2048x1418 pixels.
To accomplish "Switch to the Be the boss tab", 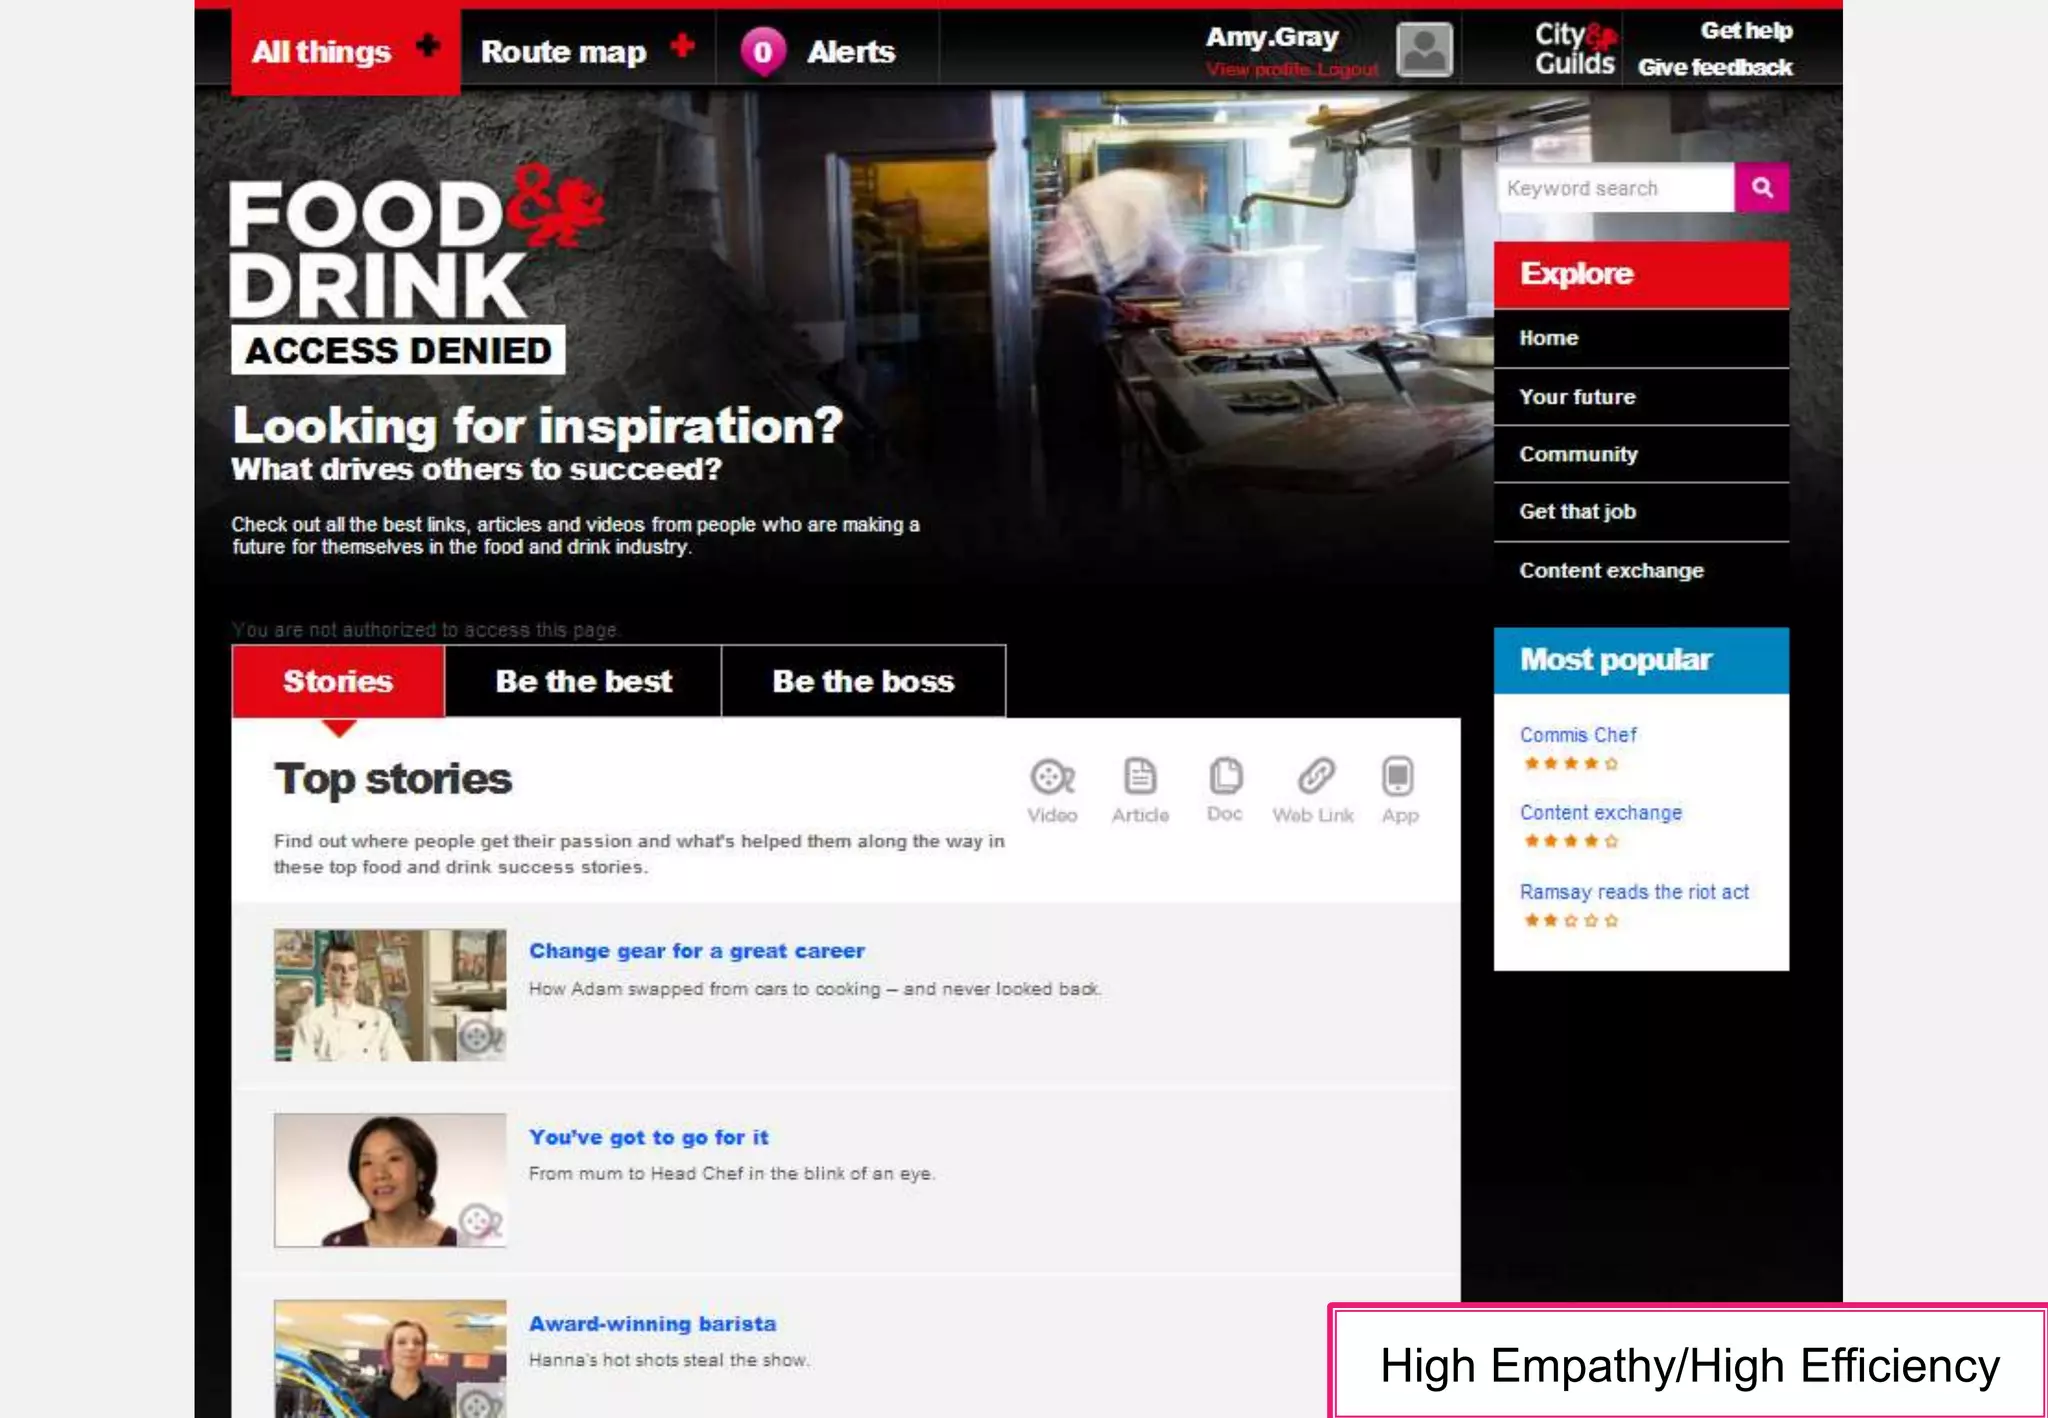I will coord(863,682).
